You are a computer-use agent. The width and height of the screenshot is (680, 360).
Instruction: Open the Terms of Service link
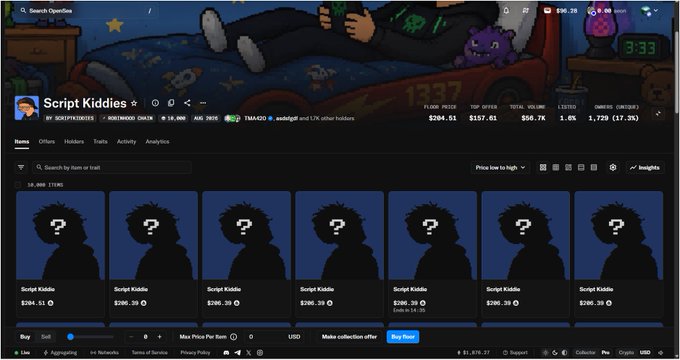pyautogui.click(x=150, y=353)
